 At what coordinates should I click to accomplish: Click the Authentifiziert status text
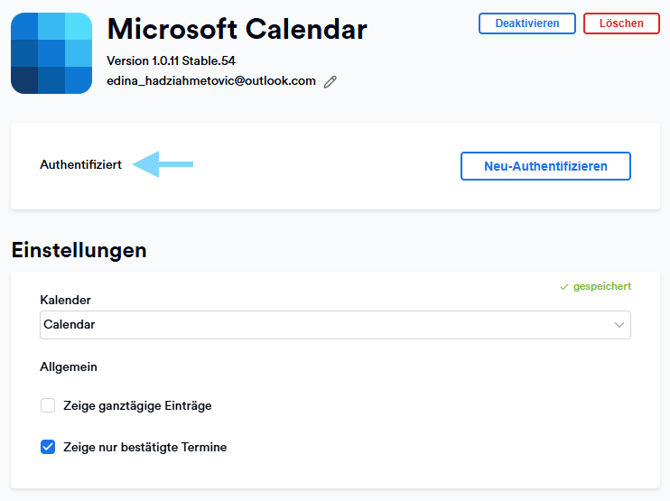(81, 165)
